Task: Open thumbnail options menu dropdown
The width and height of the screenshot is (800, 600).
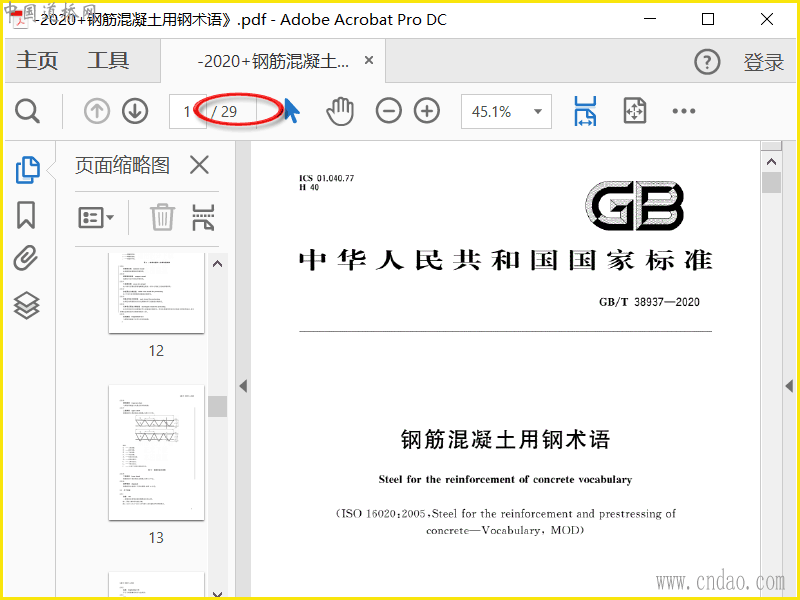Action: coord(96,218)
